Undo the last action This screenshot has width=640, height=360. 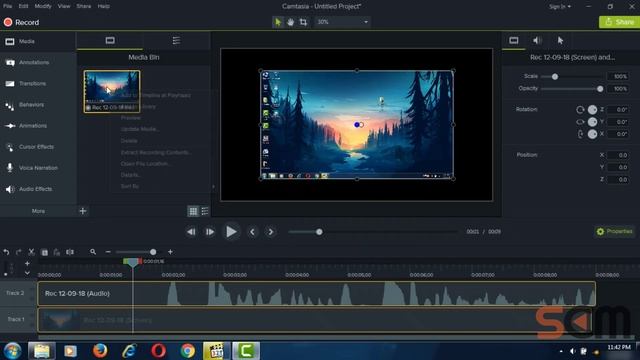point(6,252)
